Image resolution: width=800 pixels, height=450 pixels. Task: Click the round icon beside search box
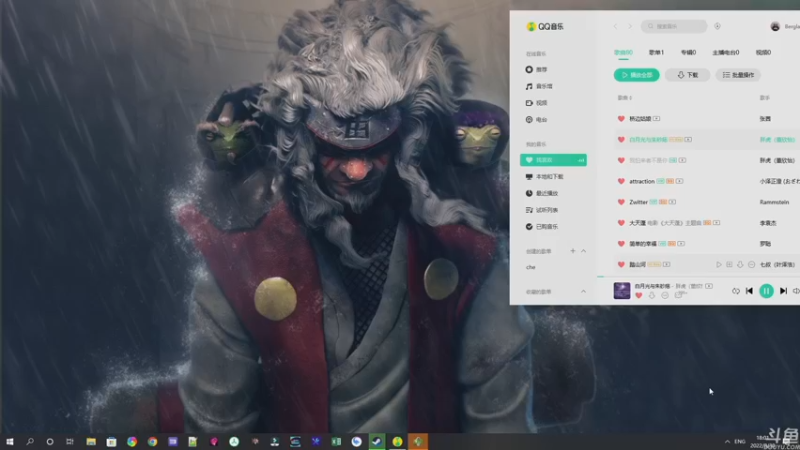pos(717,26)
